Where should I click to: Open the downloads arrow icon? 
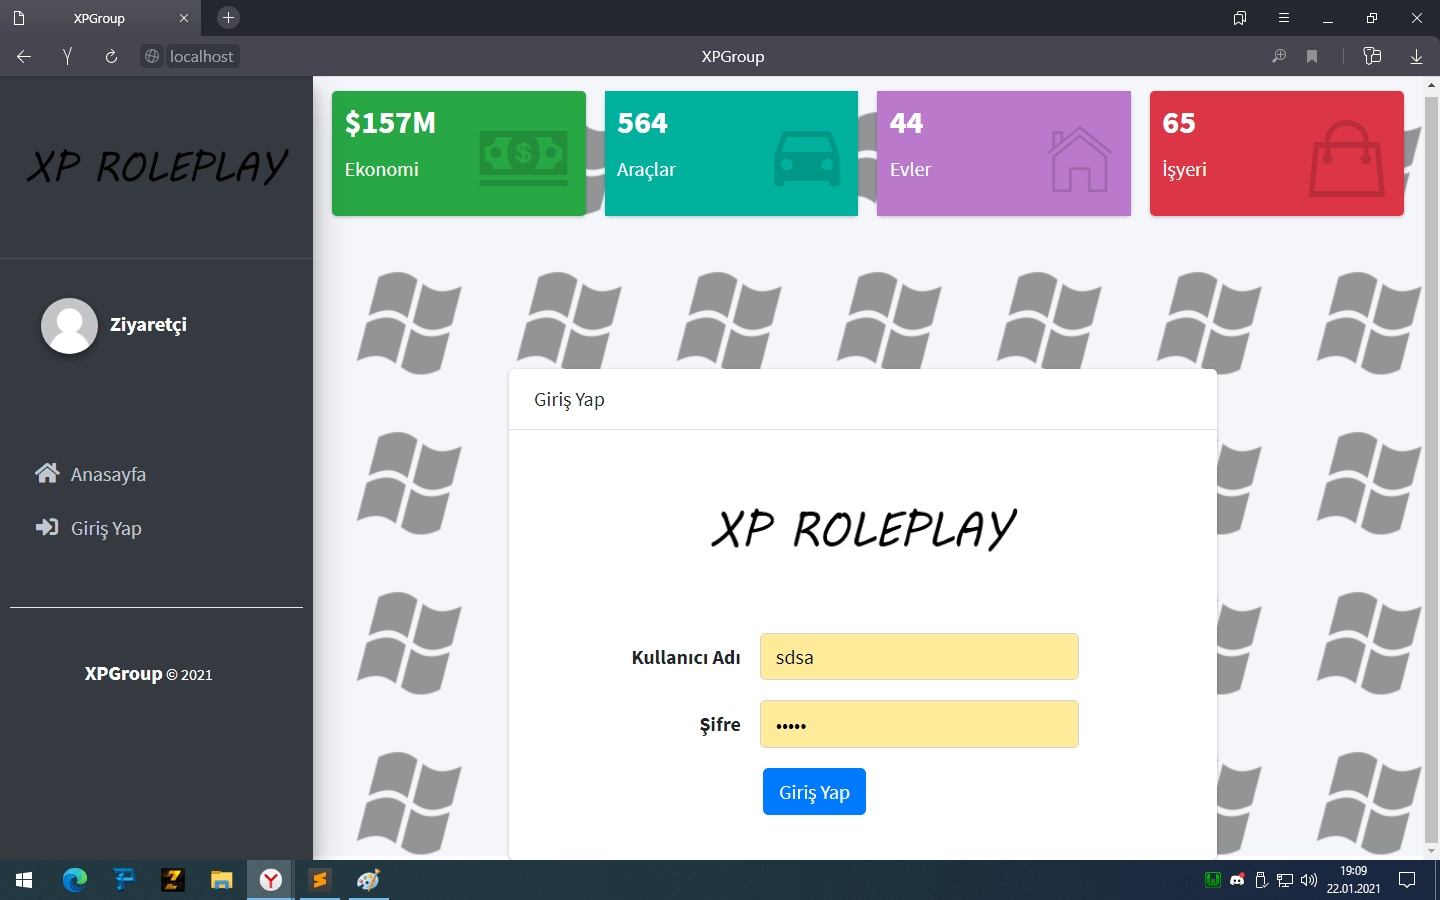pos(1416,57)
